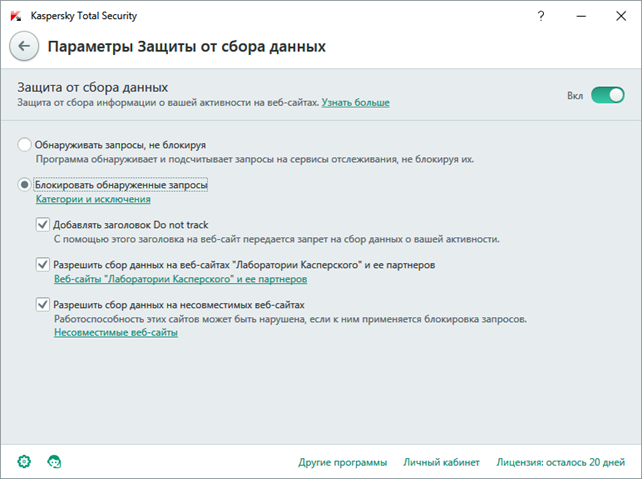Select Обнаруживать запросы, не блокируя option
642x479 pixels.
point(24,145)
